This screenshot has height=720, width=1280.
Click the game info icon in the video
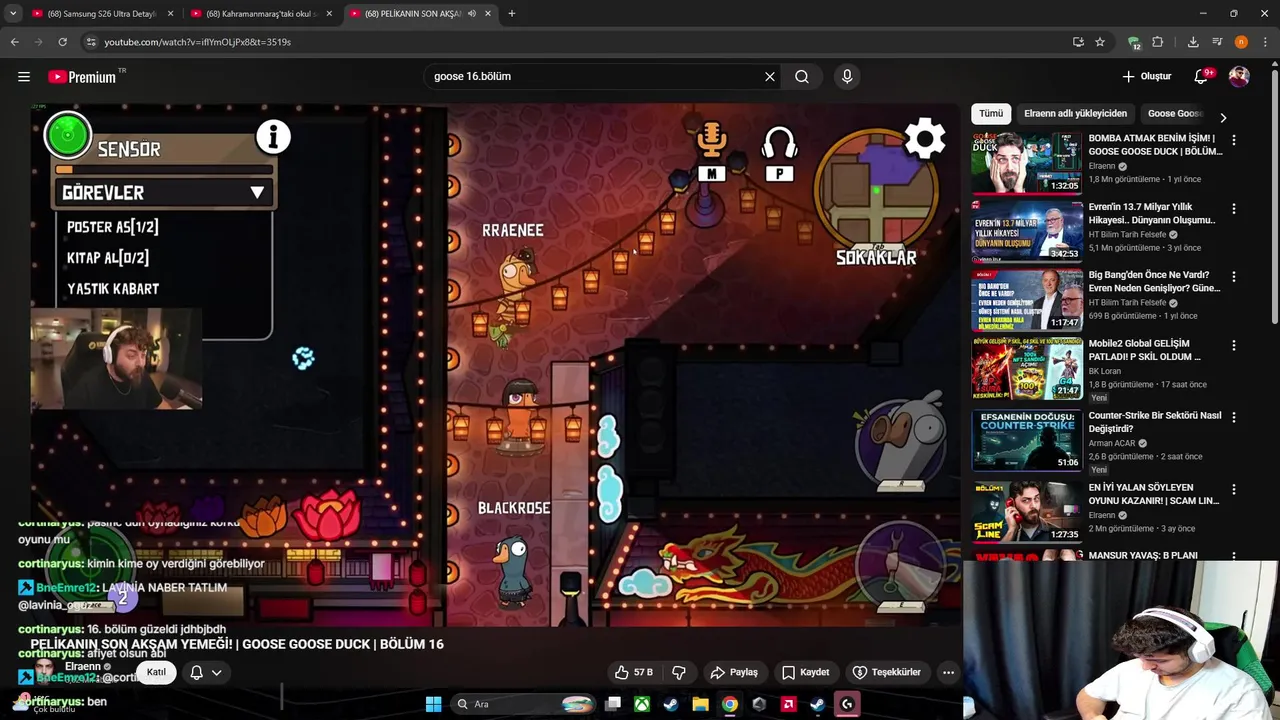pos(273,137)
